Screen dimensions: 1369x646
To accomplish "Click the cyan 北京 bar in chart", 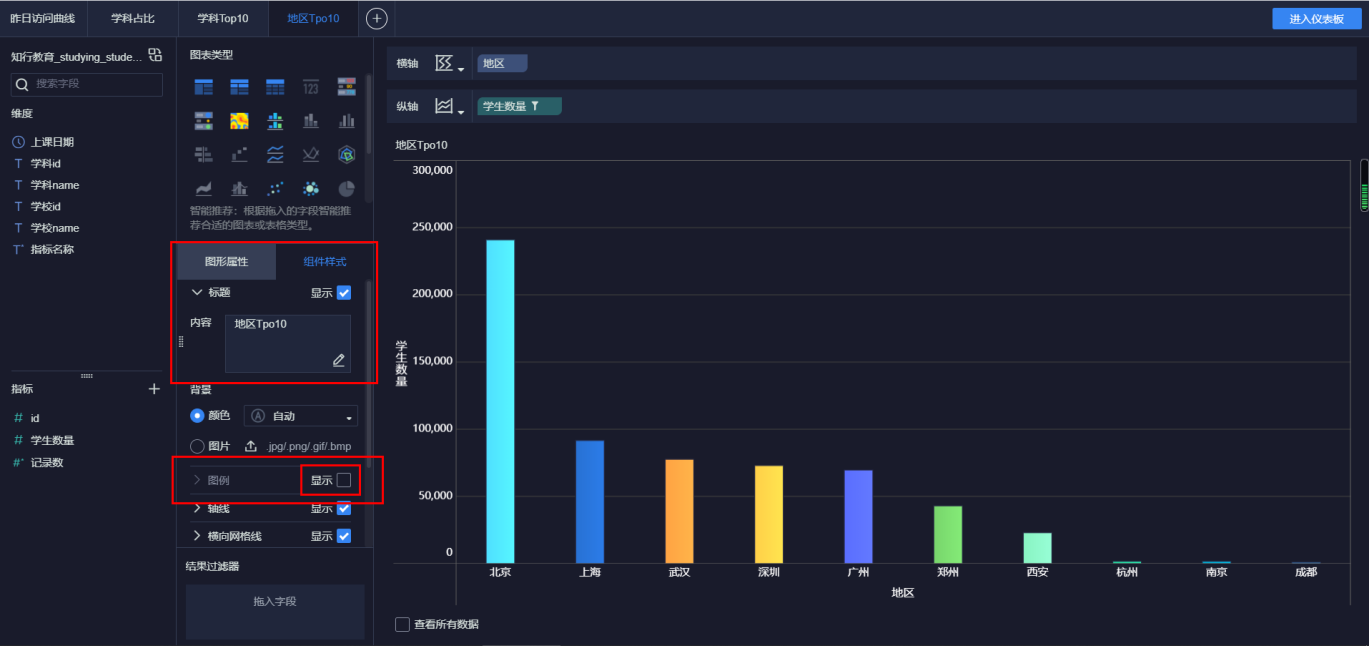I will 500,401.
